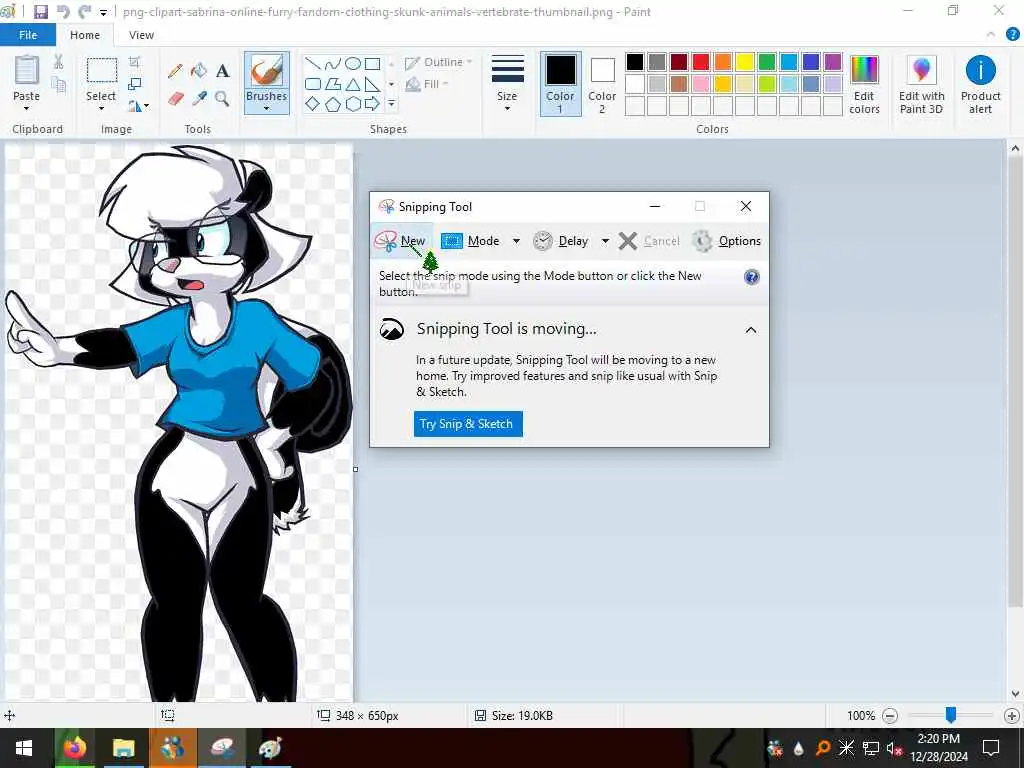Click the Save icon in quick access toolbar

pos(40,12)
